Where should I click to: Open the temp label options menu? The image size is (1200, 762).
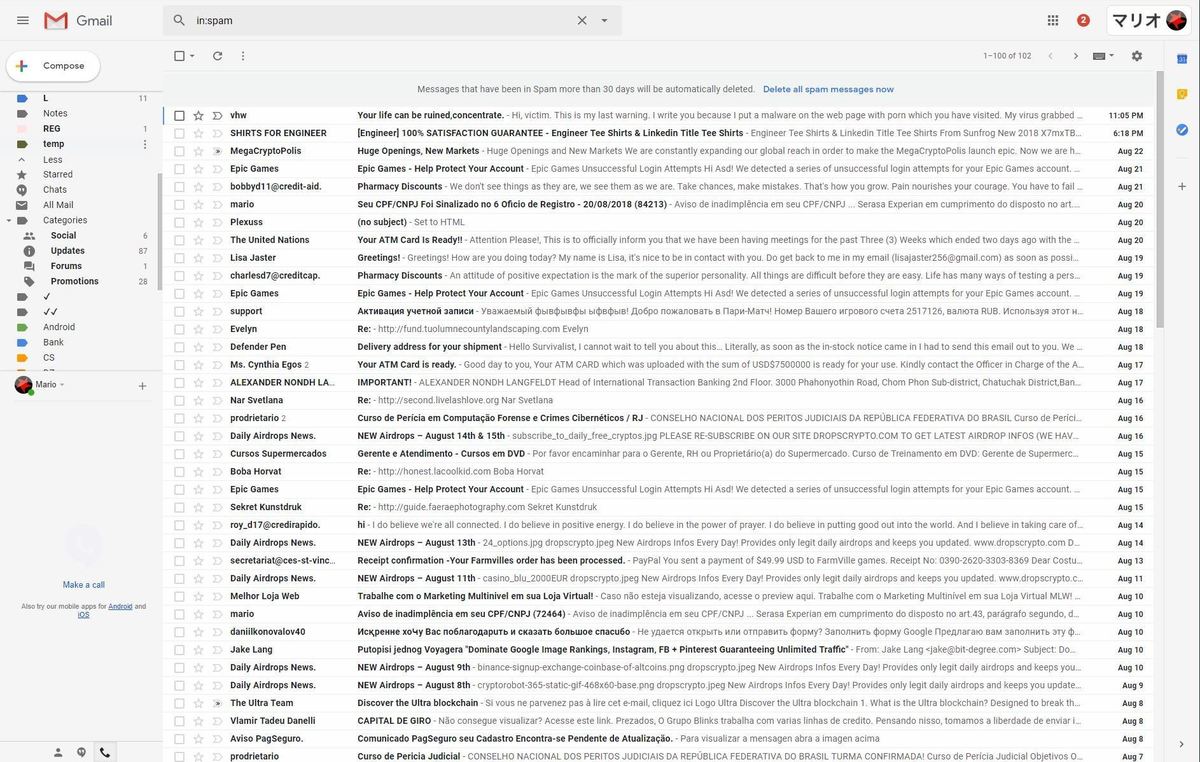click(144, 144)
